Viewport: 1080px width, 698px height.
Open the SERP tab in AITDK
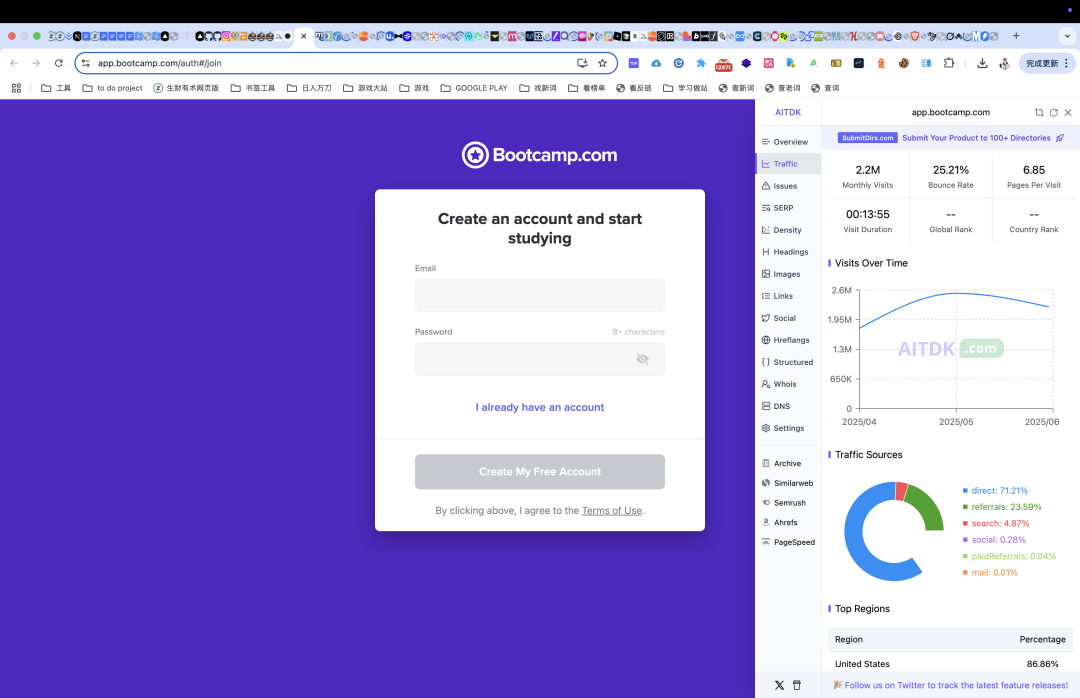click(788, 208)
